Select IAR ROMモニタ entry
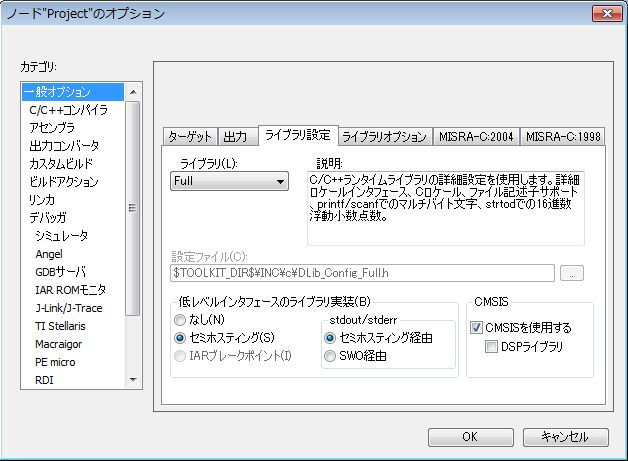This screenshot has width=628, height=461. (70, 290)
